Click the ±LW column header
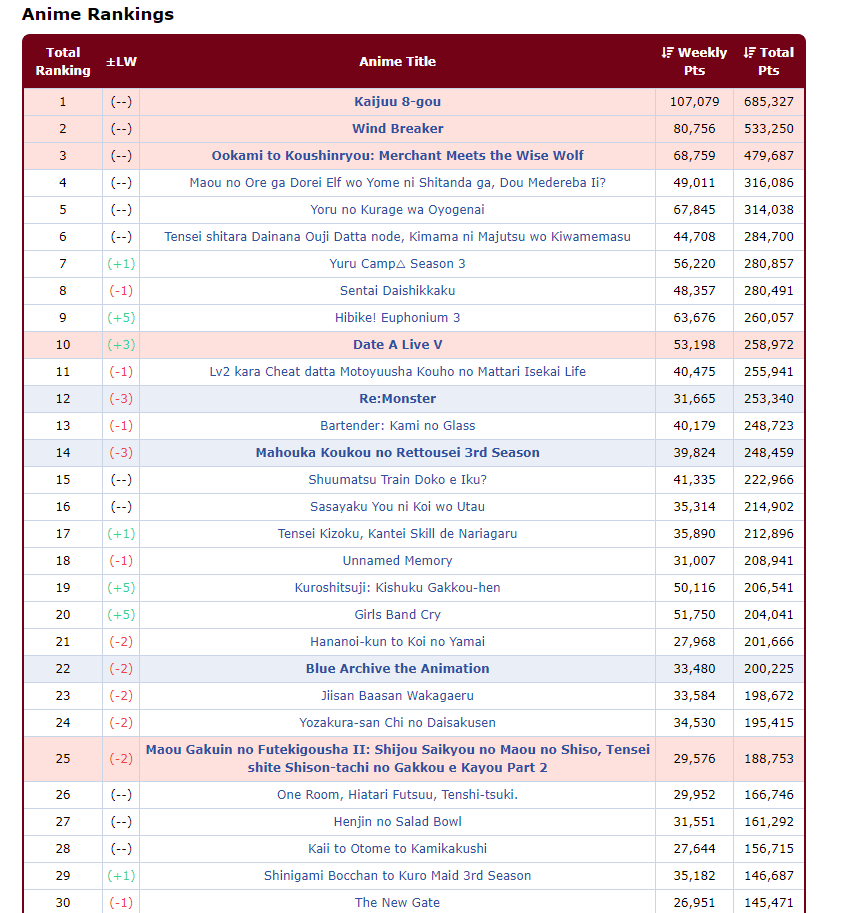865x913 pixels. click(x=121, y=62)
